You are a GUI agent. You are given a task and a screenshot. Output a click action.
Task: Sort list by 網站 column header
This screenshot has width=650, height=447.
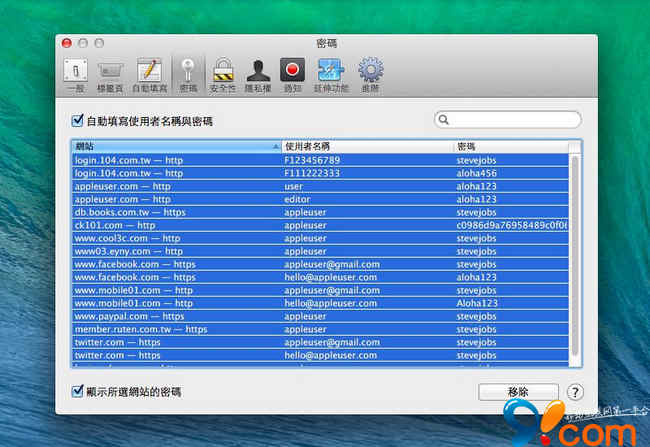175,146
